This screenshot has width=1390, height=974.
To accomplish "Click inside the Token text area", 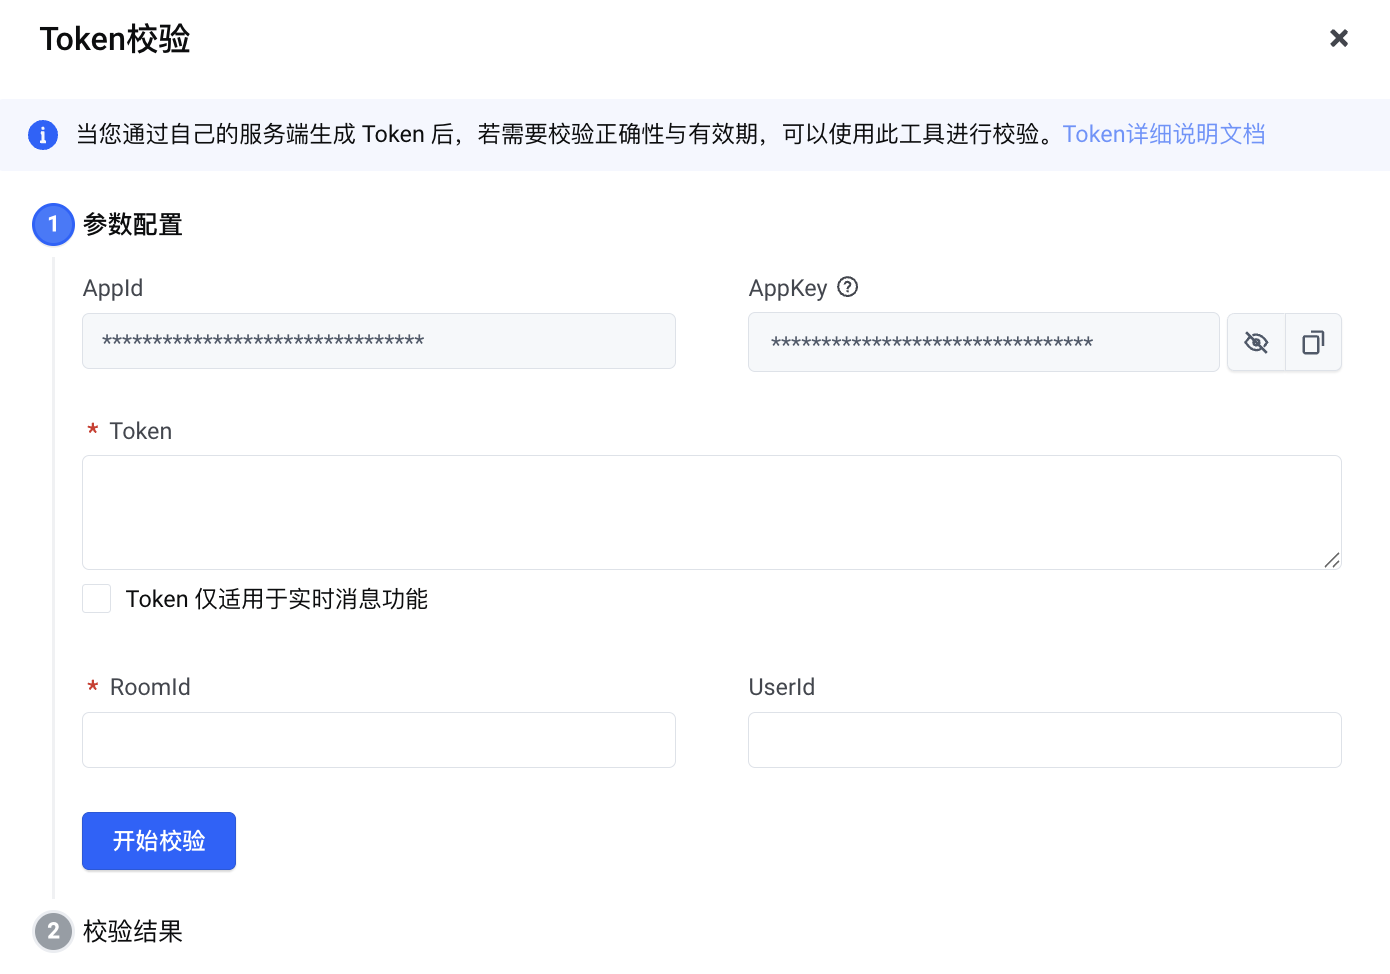I will coord(710,512).
